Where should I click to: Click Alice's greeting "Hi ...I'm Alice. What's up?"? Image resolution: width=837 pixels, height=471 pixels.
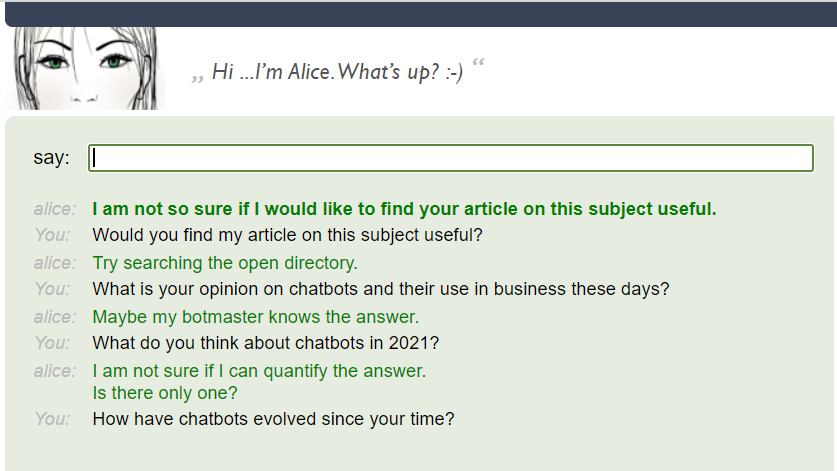(x=337, y=74)
